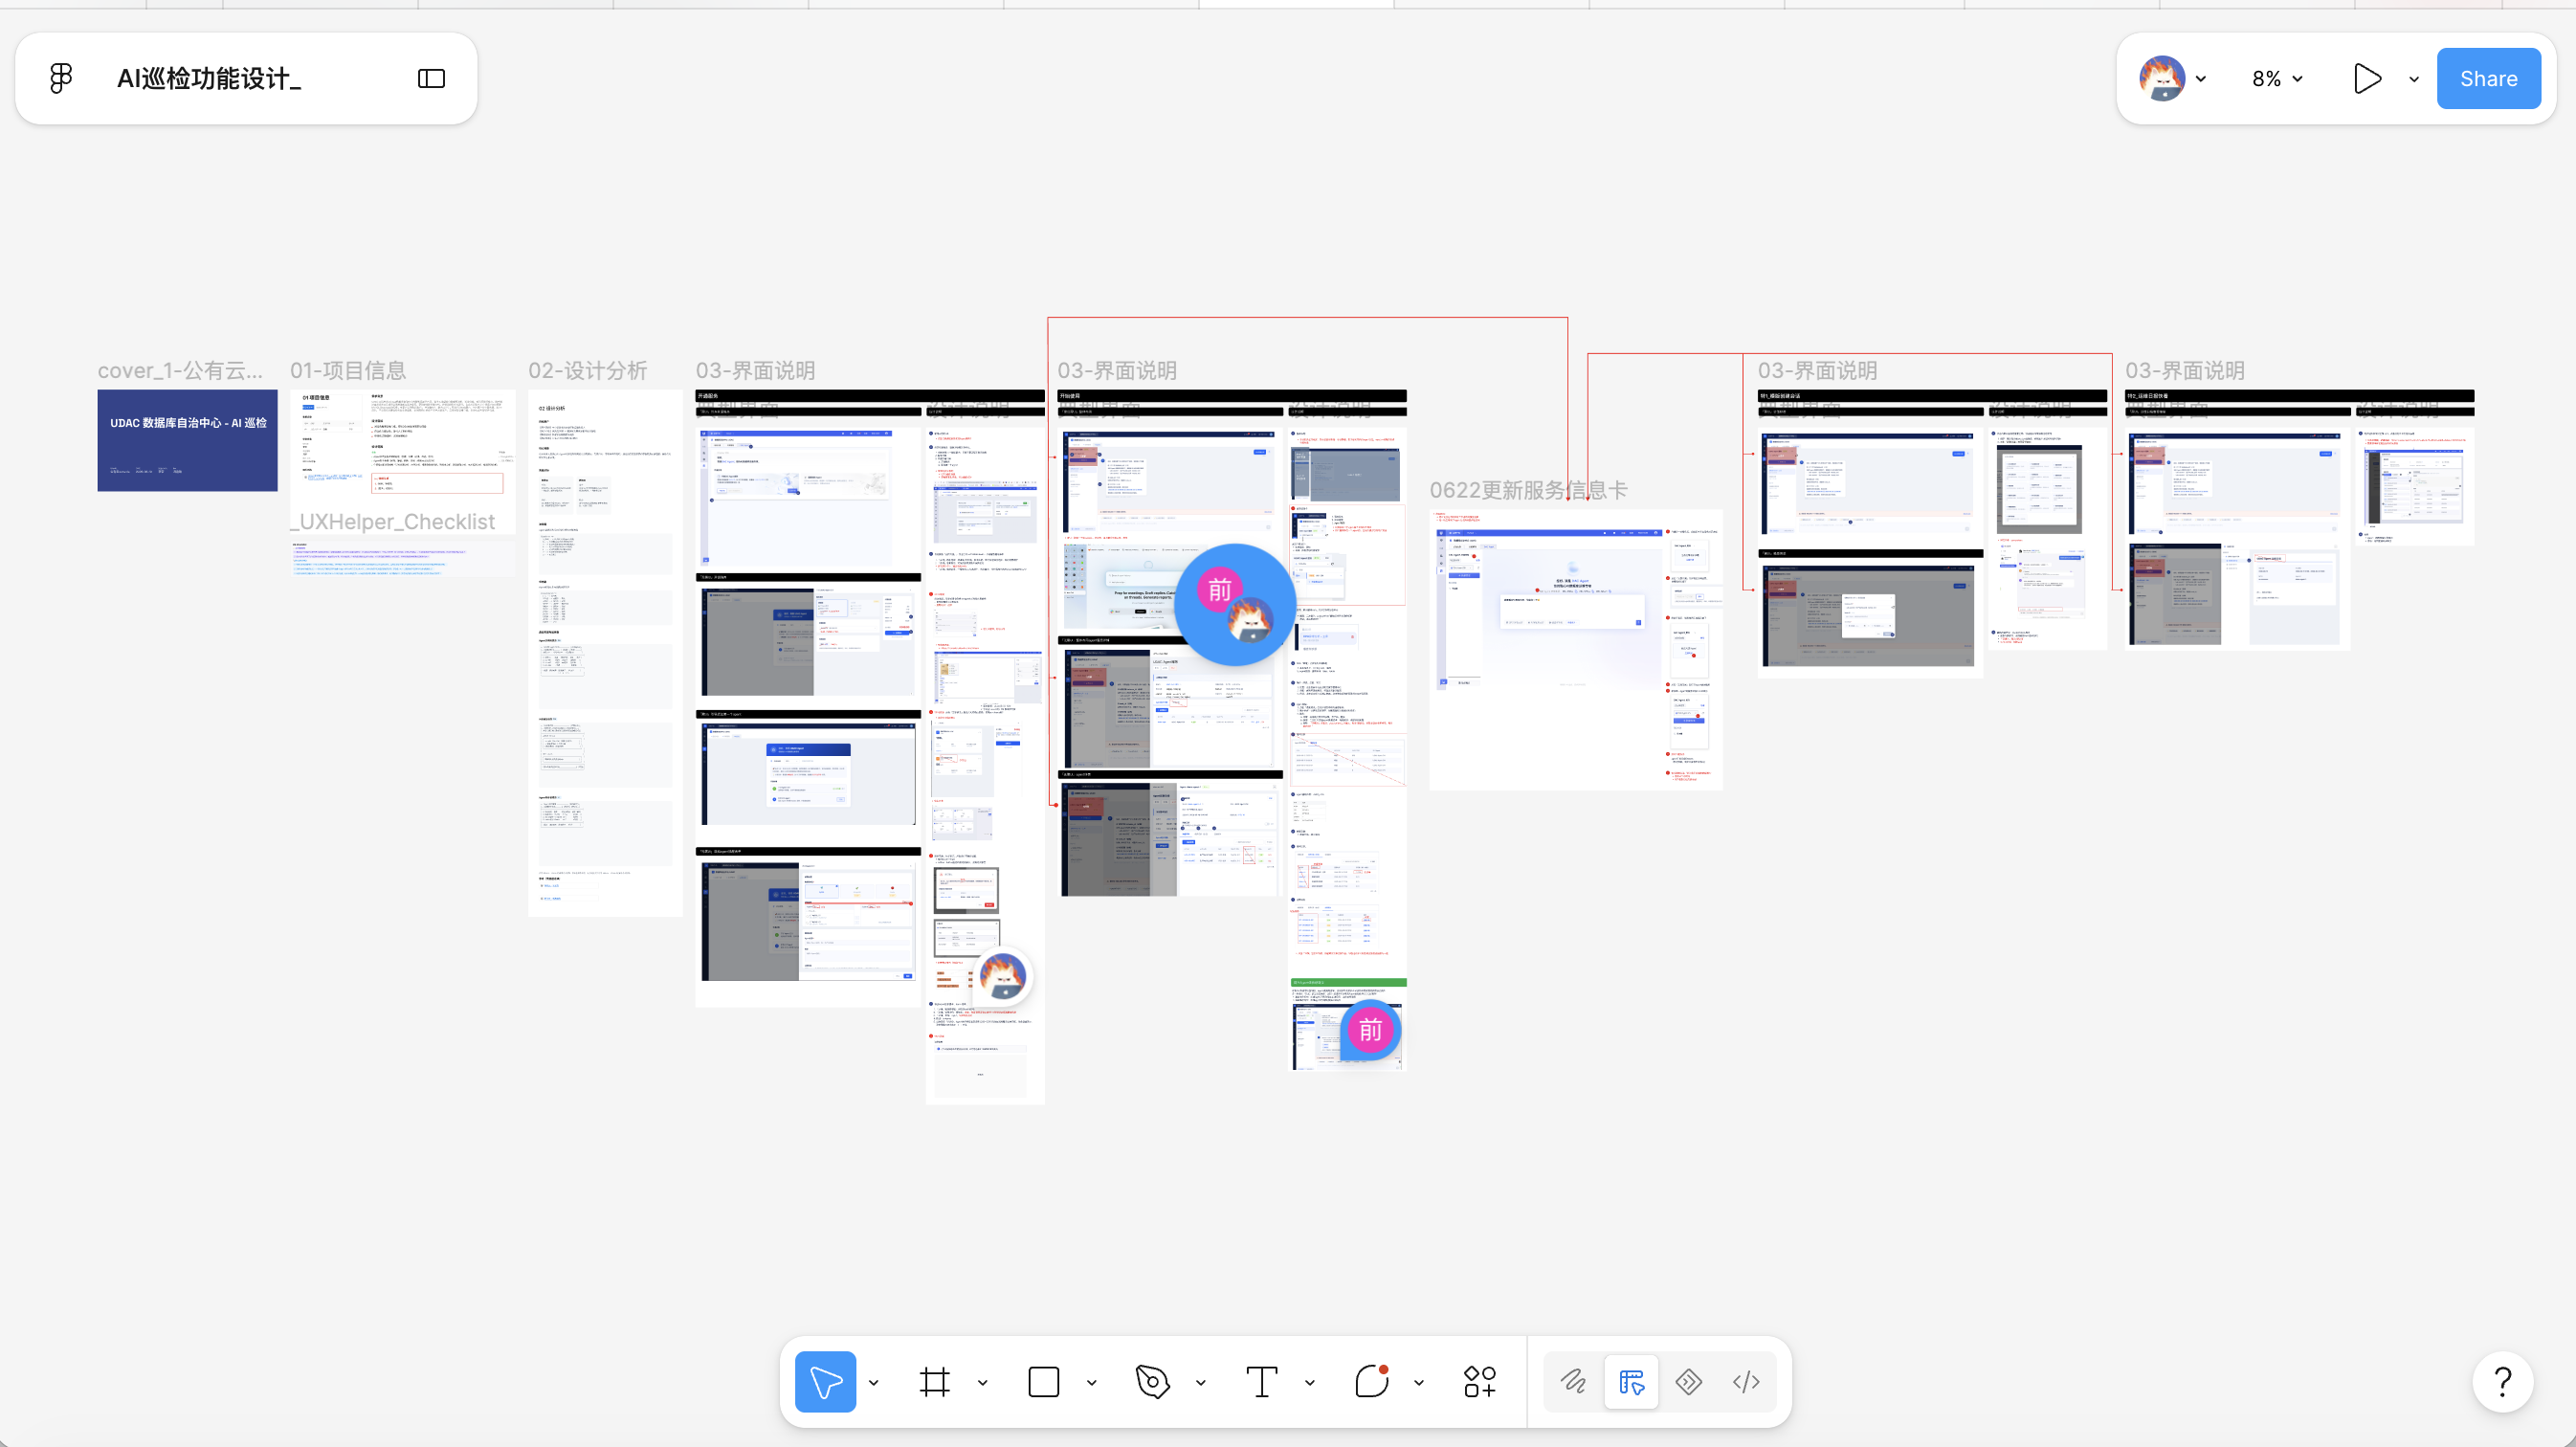This screenshot has height=1447, width=2576.
Task: Select the 01-项目信息 frame label
Action: 348,370
